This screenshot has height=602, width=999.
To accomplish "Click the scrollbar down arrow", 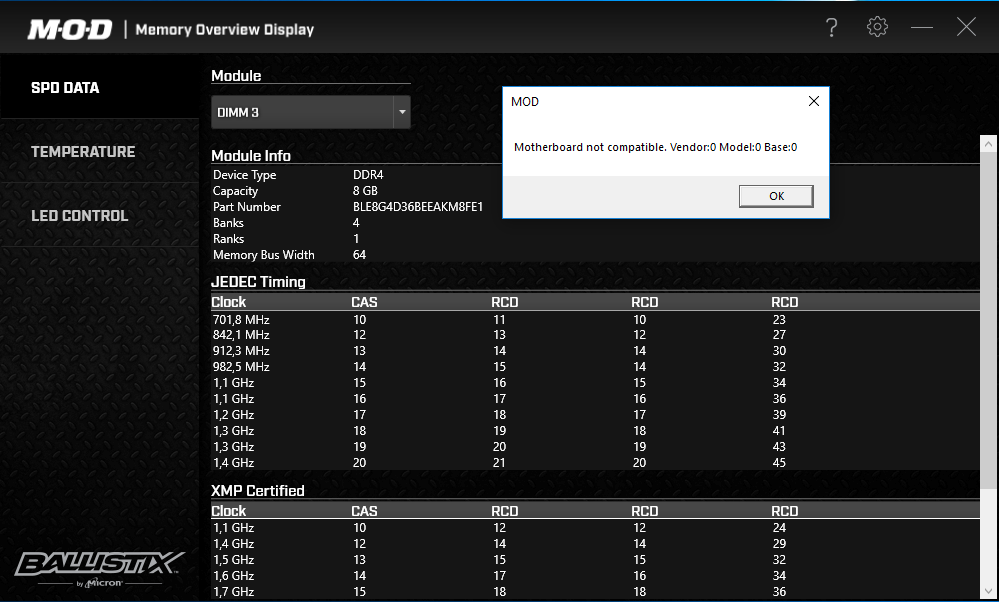I will pyautogui.click(x=988, y=590).
